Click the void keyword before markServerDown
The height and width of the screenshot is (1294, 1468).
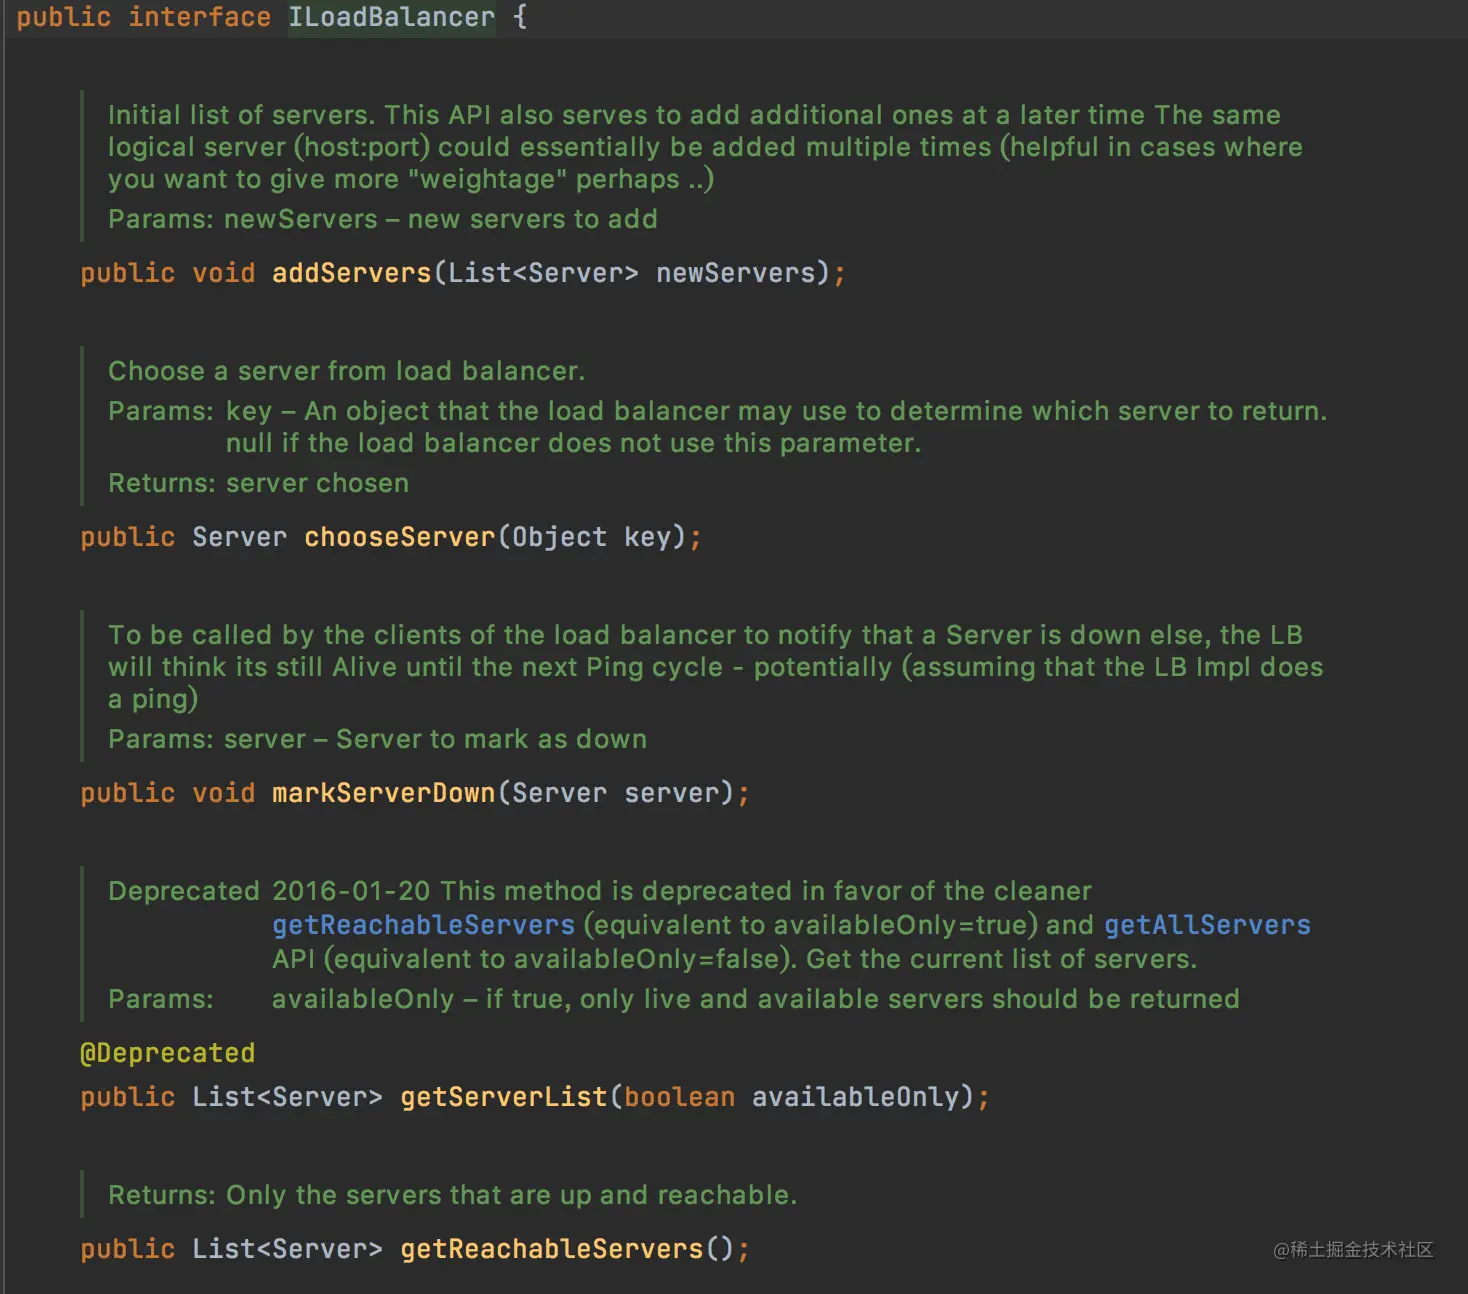(x=223, y=793)
